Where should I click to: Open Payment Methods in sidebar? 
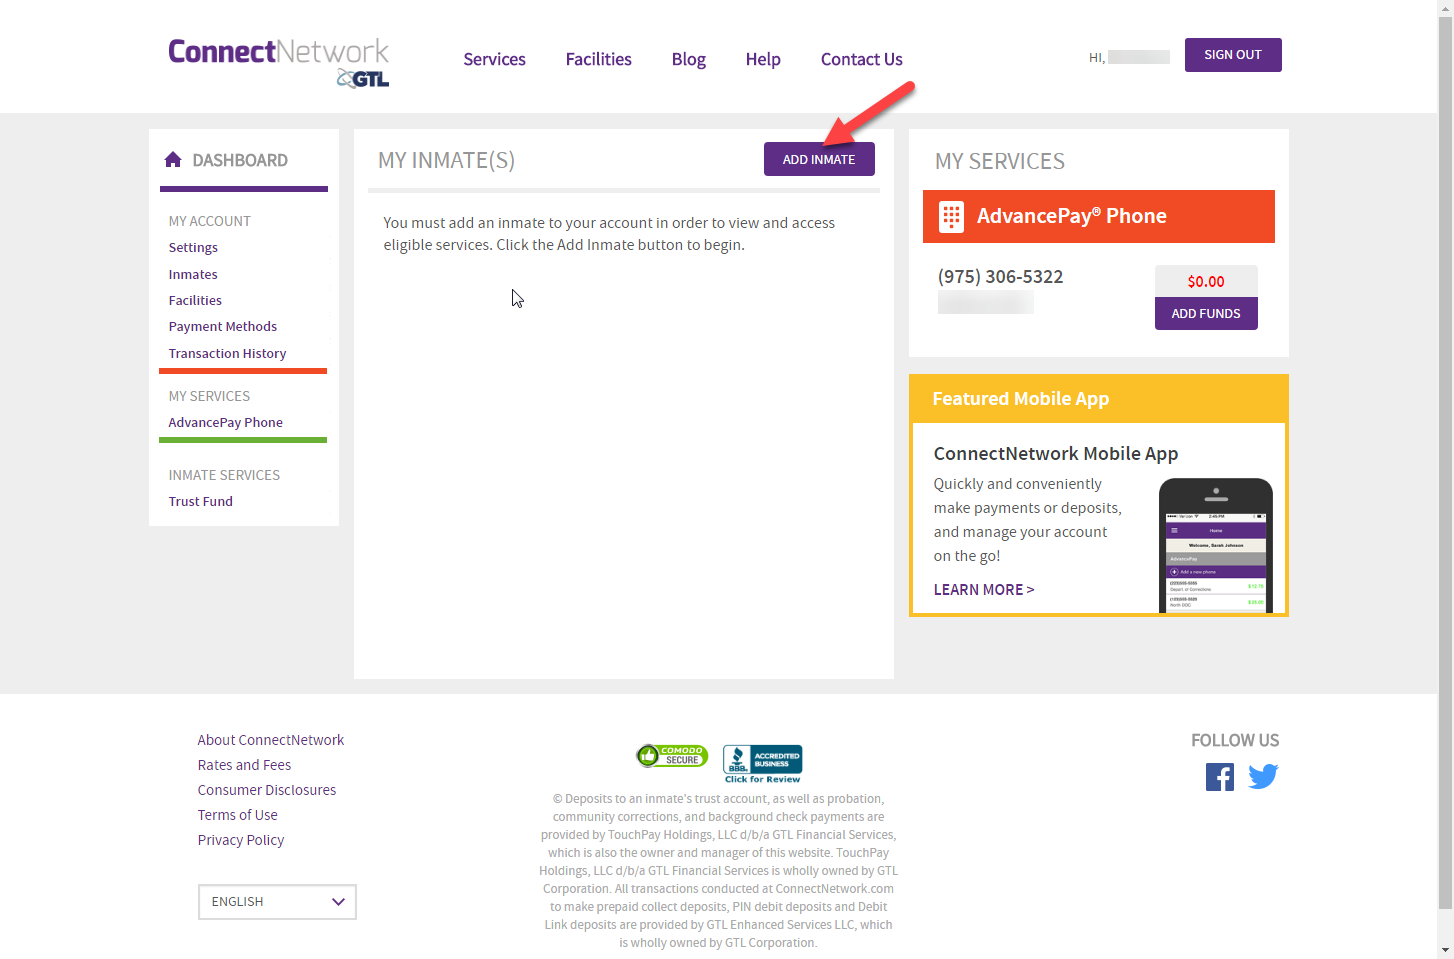click(223, 326)
